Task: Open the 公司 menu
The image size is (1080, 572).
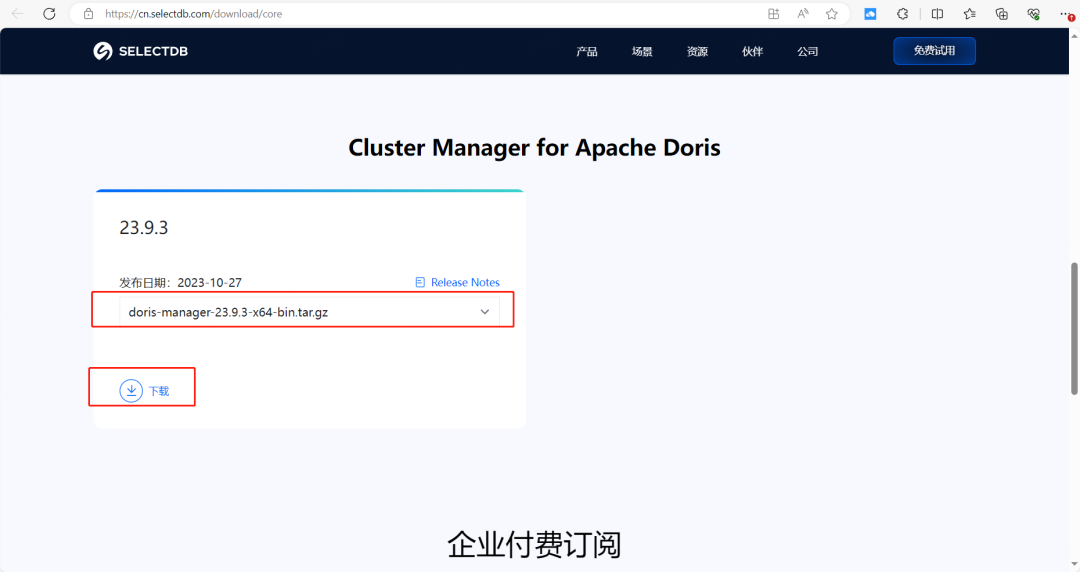Action: (807, 52)
